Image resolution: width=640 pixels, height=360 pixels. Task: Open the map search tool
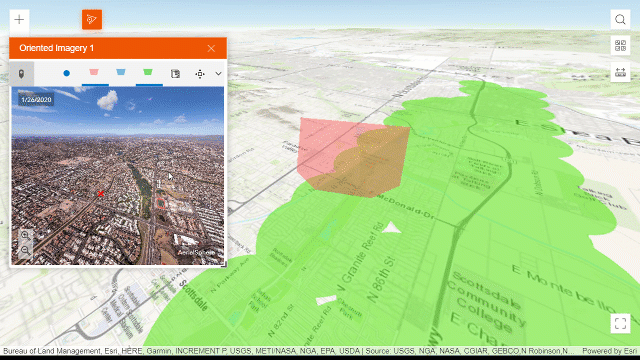coord(620,20)
